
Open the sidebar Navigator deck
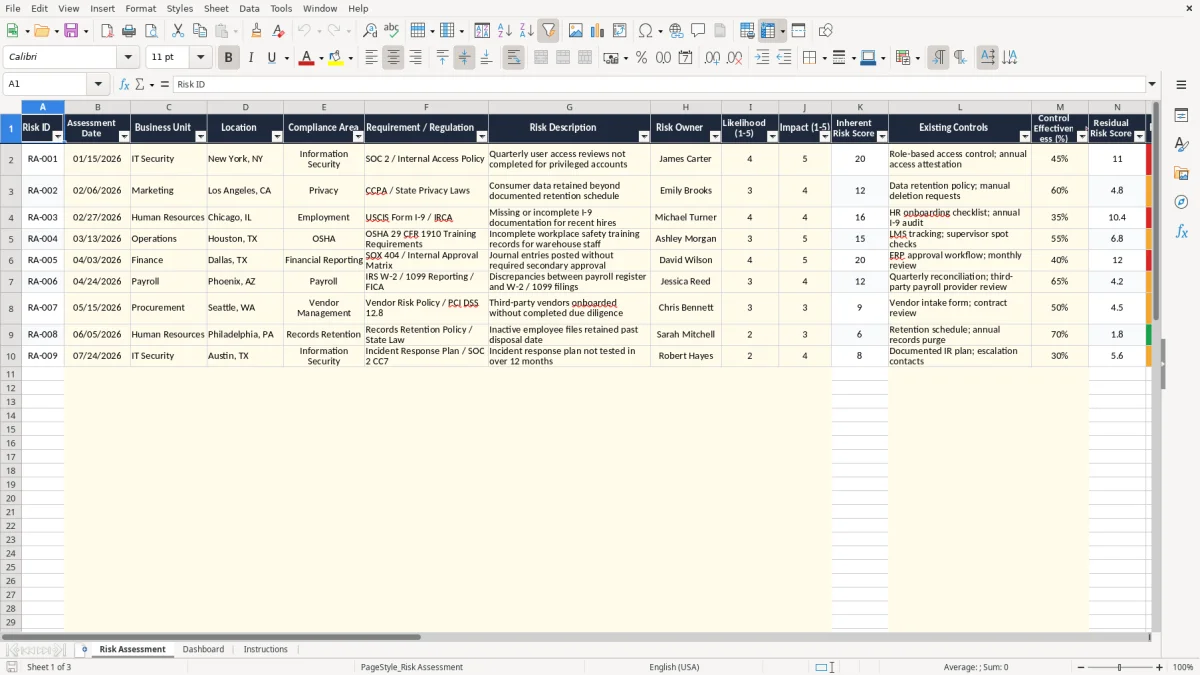[x=1181, y=202]
